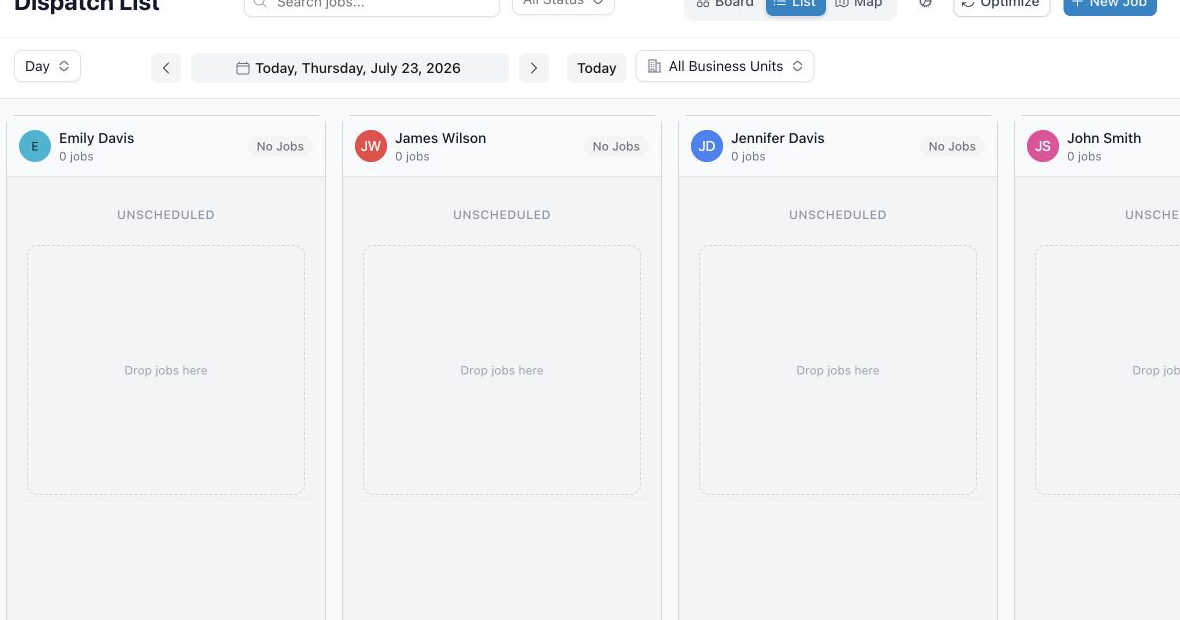Open the Day view selector

tap(47, 66)
